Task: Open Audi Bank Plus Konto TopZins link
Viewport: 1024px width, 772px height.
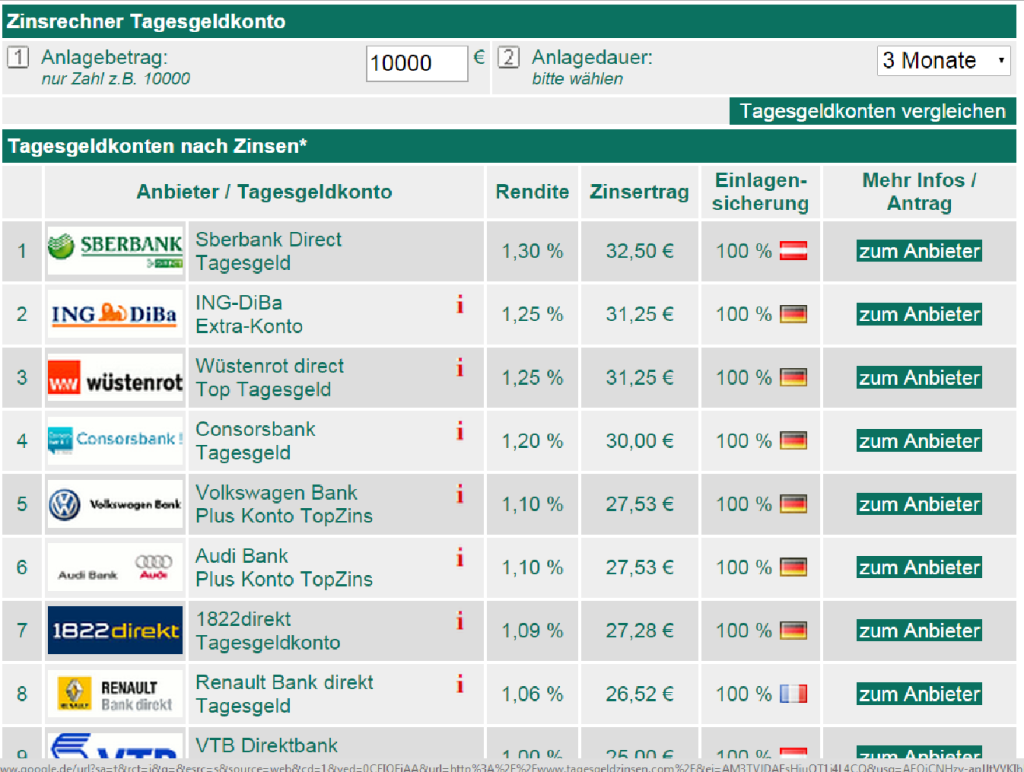Action: point(284,568)
